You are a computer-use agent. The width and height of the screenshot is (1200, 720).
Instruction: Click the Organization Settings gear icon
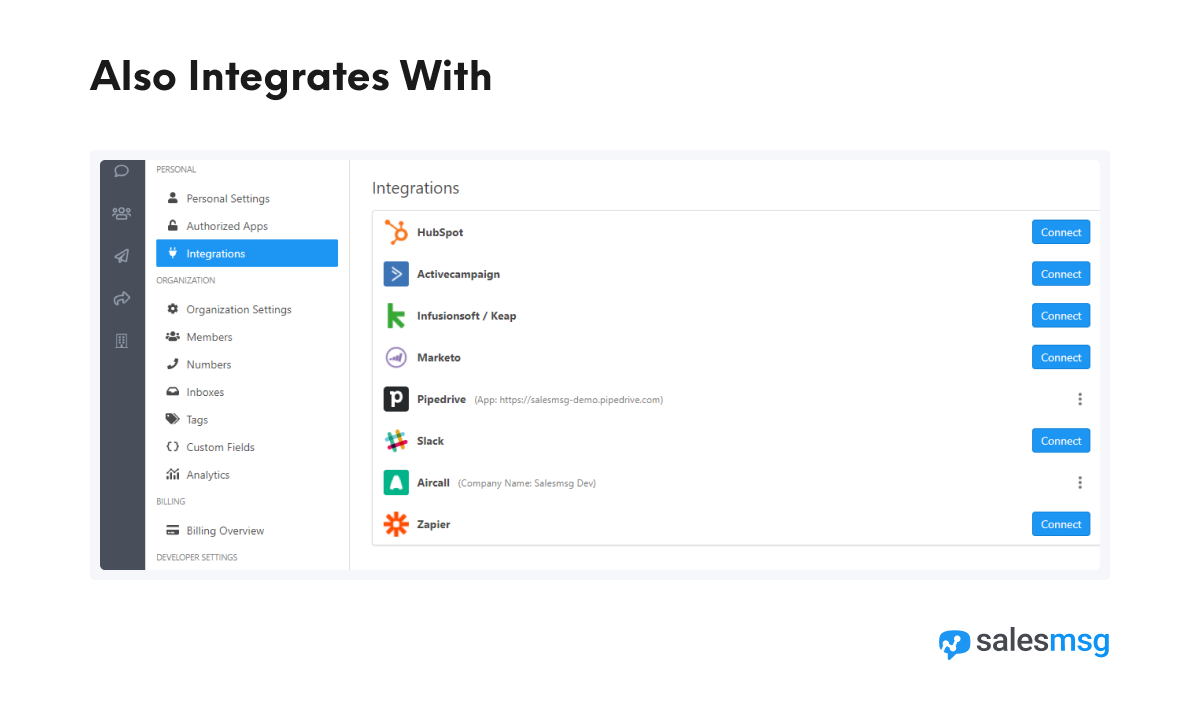(x=172, y=309)
